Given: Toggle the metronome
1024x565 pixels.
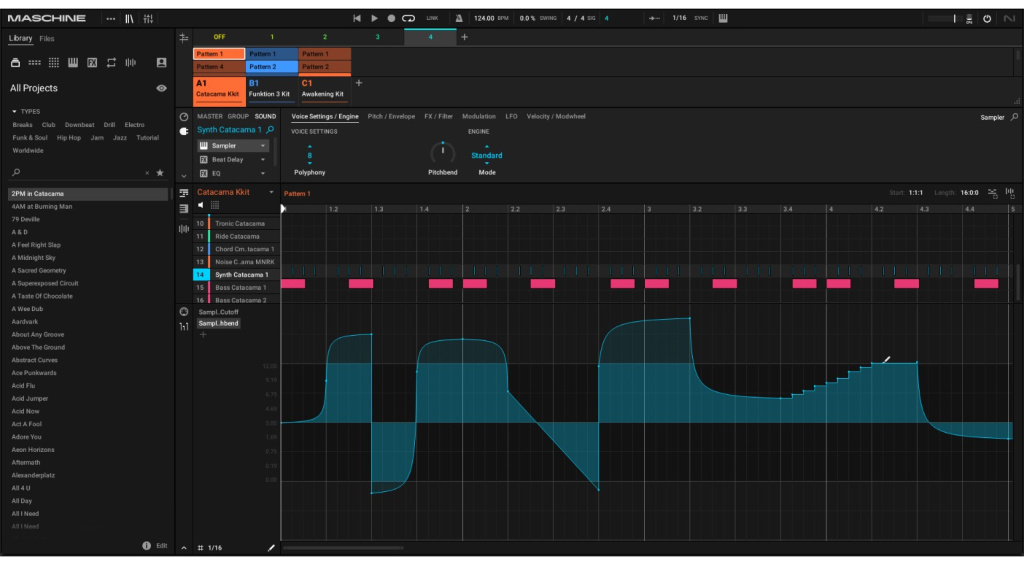Looking at the screenshot, I should [x=459, y=18].
